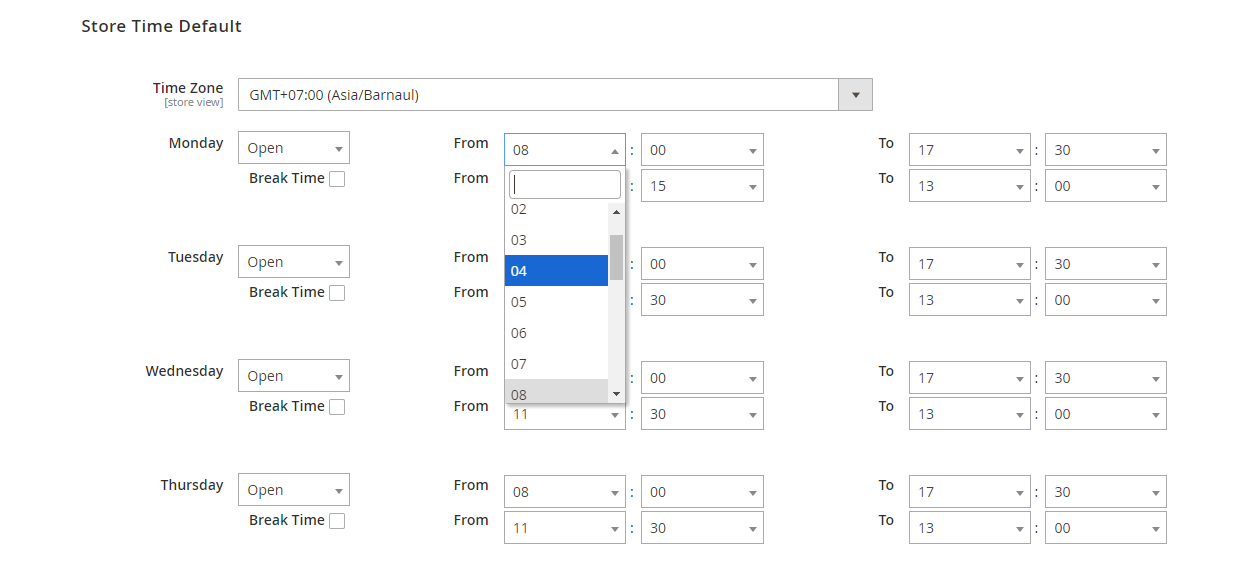Select hour 03 from dropdown options
The image size is (1257, 563).
click(x=556, y=240)
